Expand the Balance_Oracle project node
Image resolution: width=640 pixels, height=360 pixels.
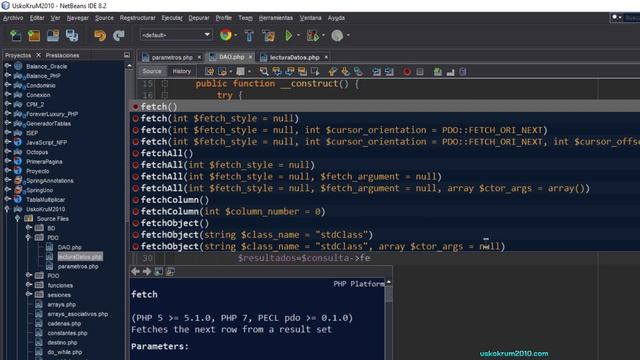tap(7, 66)
